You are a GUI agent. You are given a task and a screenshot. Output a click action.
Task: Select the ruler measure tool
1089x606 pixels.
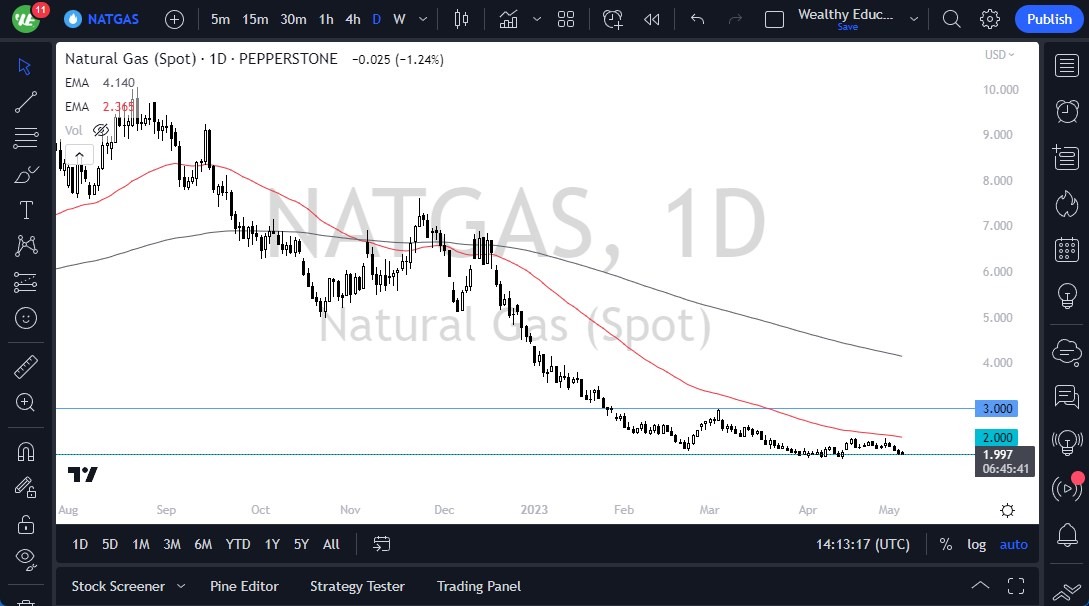pos(26,367)
